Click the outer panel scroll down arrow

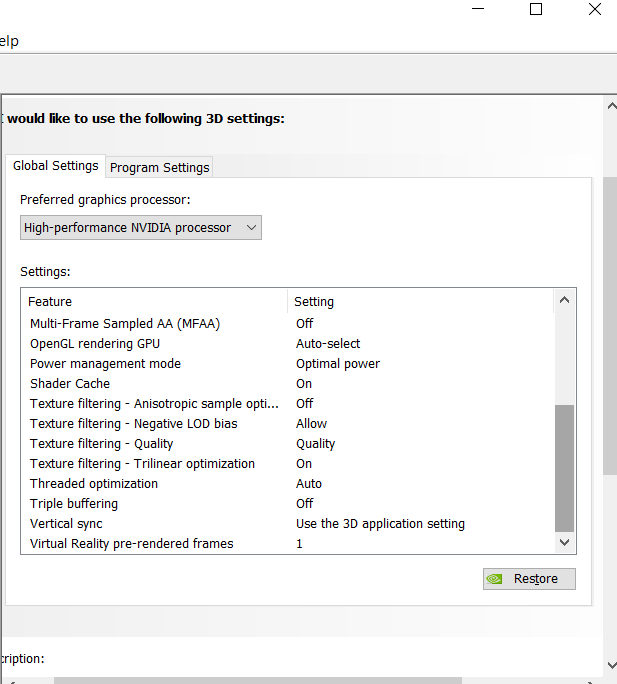point(612,665)
